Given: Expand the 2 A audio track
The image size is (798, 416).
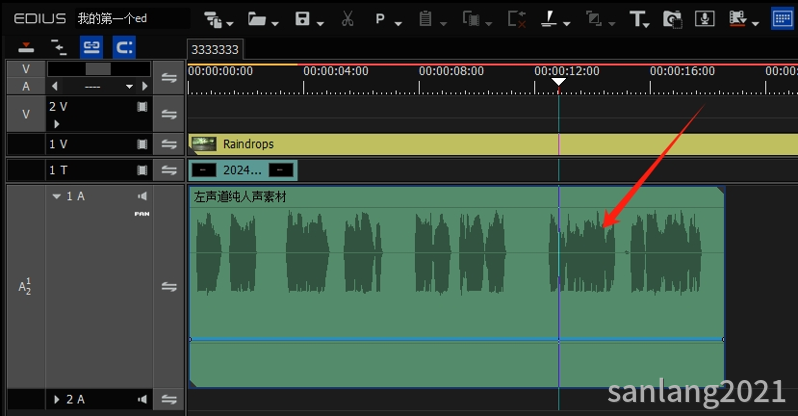Looking at the screenshot, I should tap(56, 400).
